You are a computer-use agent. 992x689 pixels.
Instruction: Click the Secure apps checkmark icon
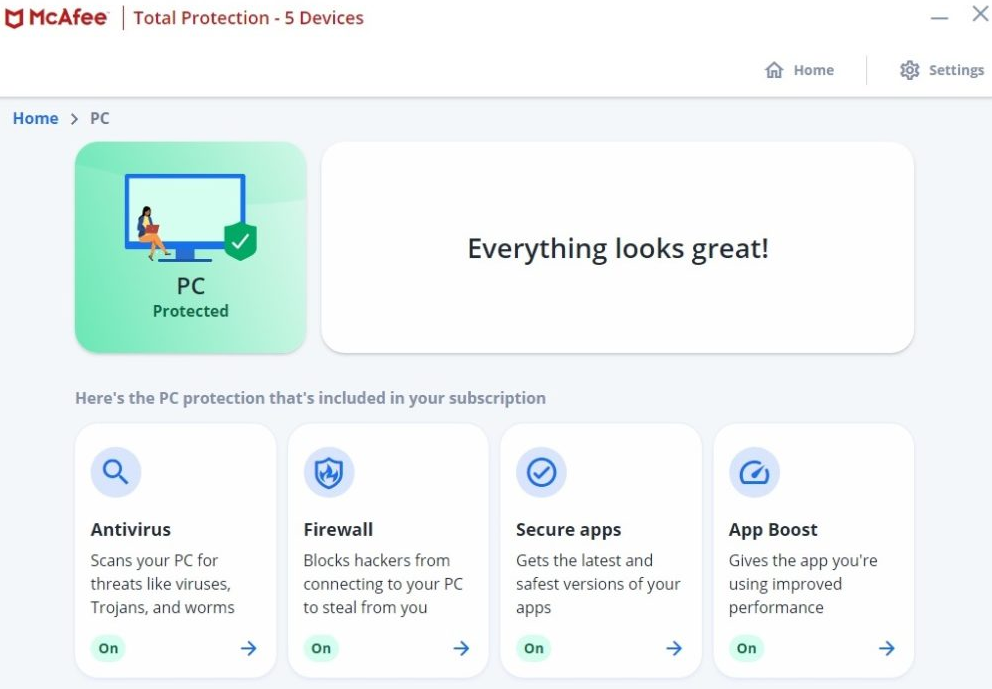pyautogui.click(x=541, y=472)
